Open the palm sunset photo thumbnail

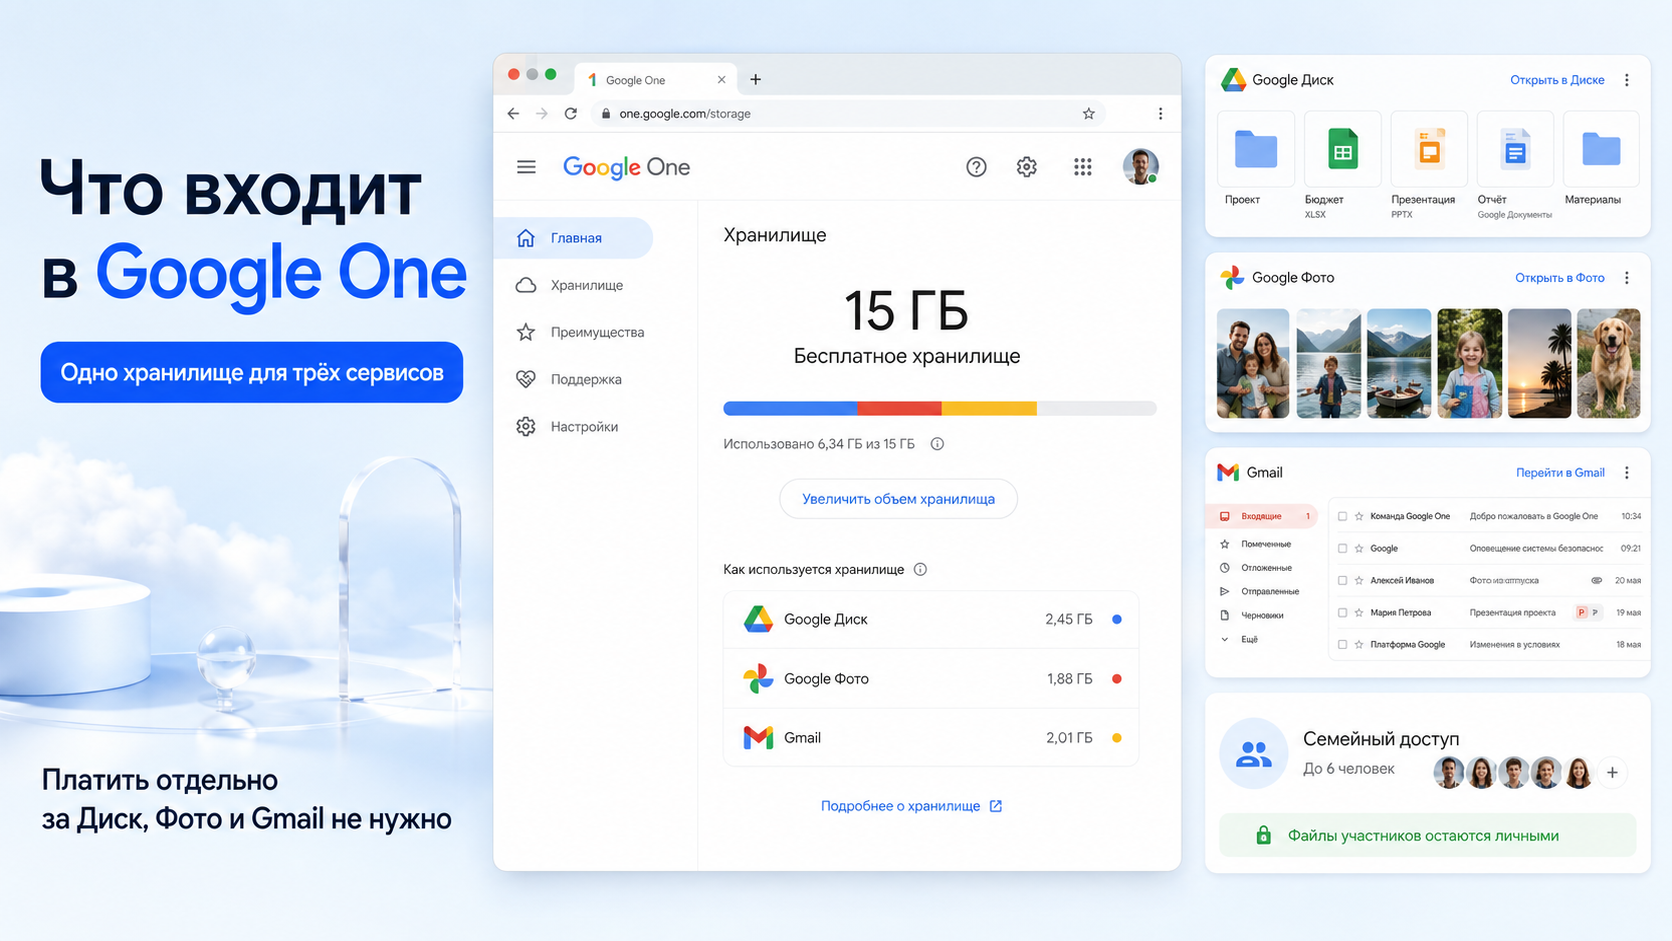(x=1539, y=364)
